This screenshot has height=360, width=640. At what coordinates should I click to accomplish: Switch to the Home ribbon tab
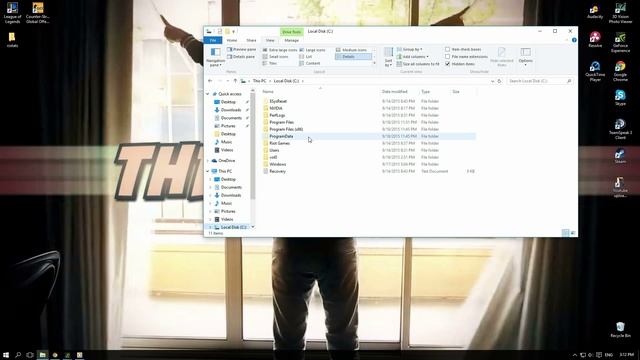[231, 40]
